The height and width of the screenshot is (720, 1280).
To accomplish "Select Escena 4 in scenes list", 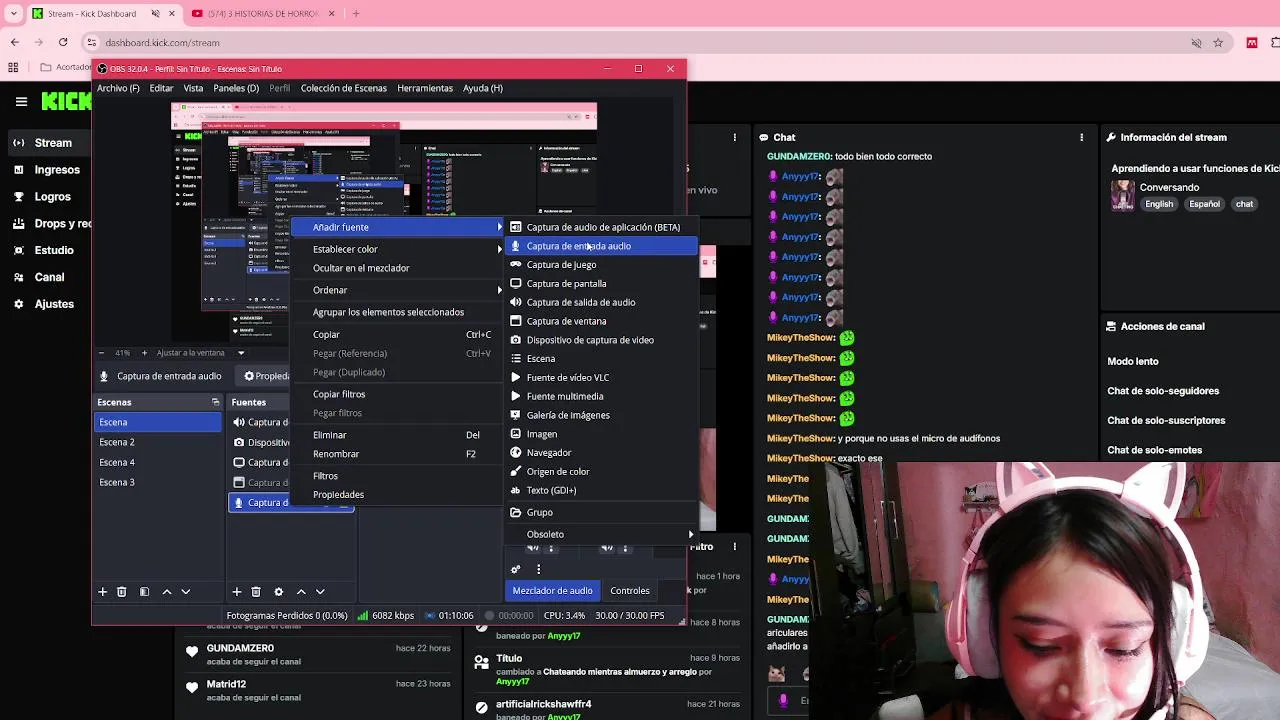I will [158, 462].
